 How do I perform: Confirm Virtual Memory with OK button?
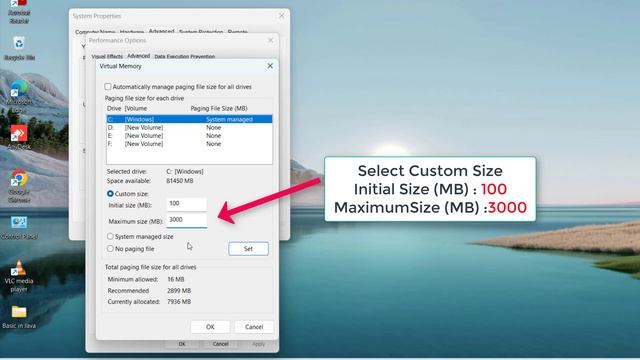coord(210,327)
